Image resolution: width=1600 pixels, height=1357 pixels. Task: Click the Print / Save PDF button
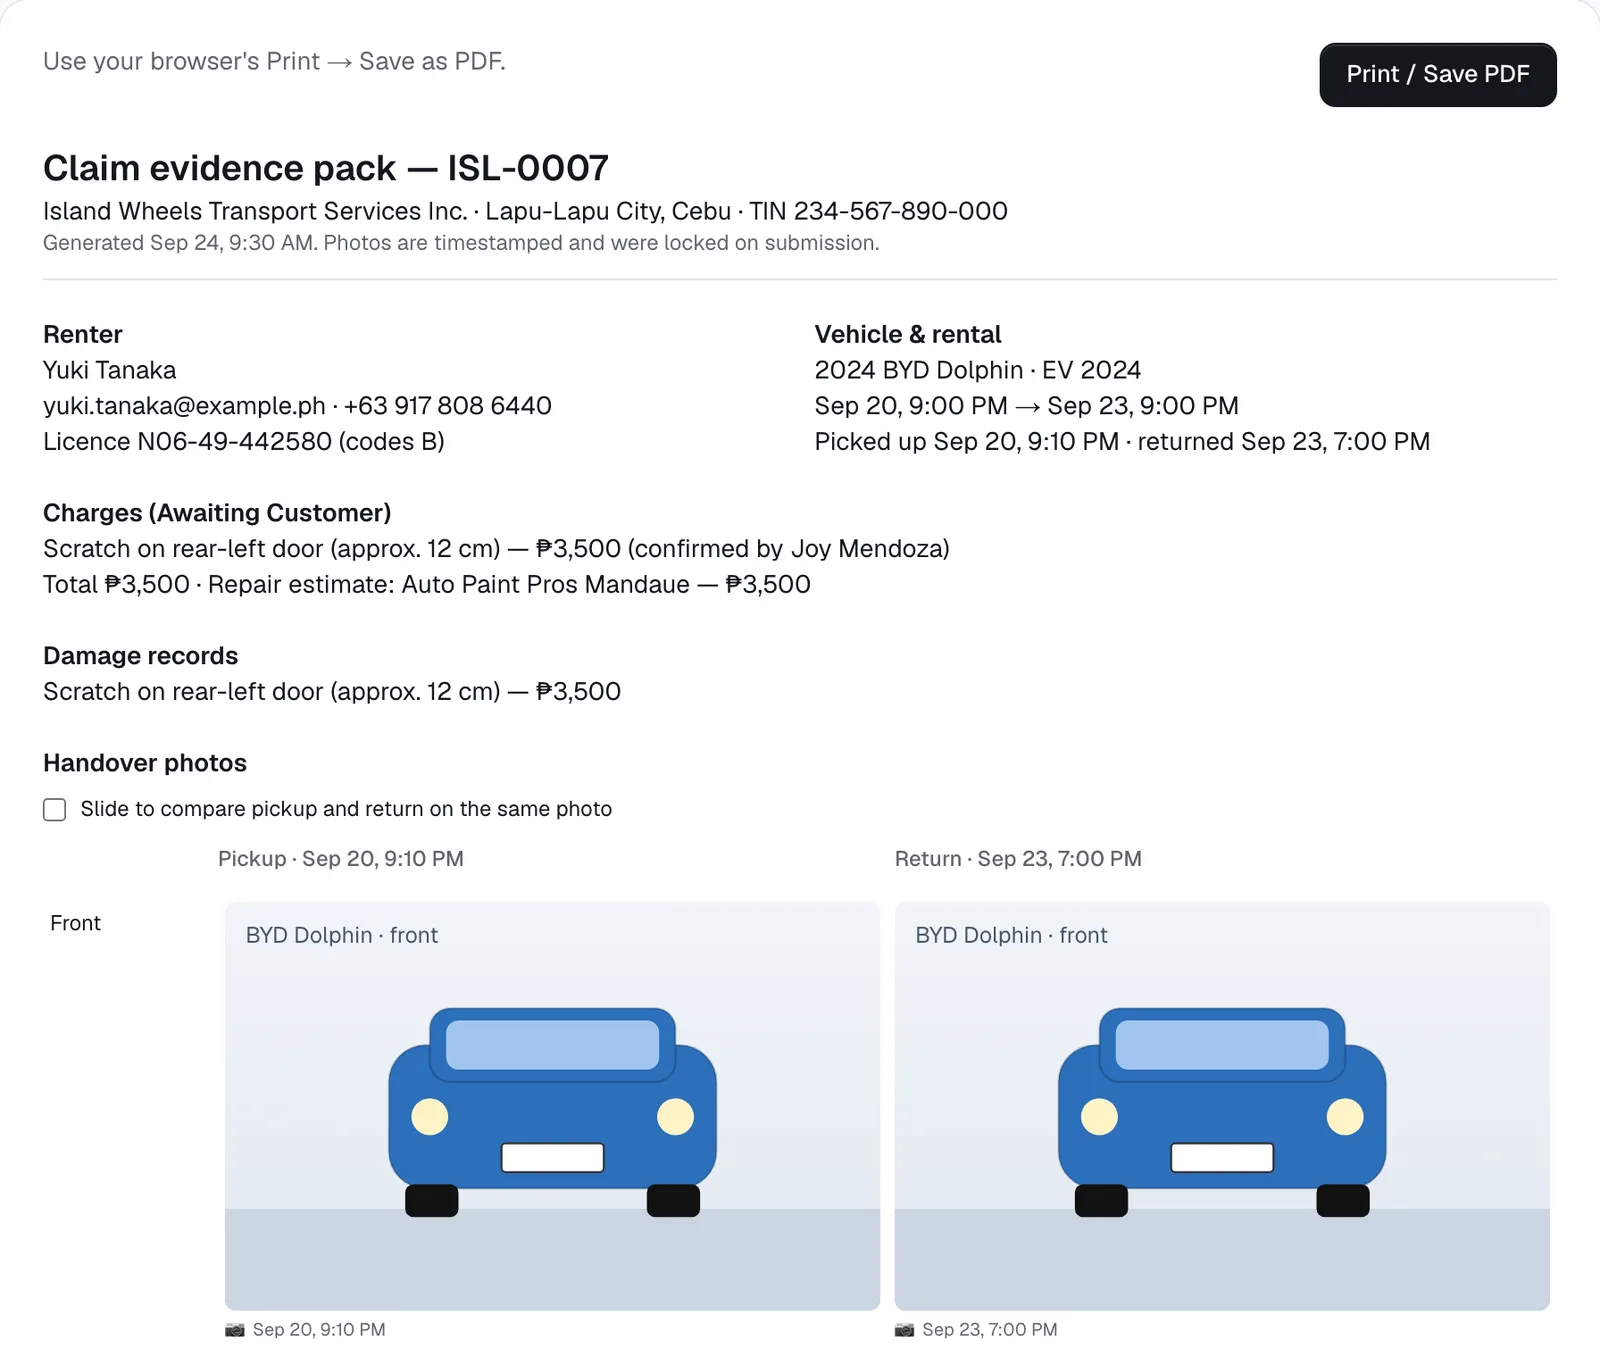(x=1437, y=74)
